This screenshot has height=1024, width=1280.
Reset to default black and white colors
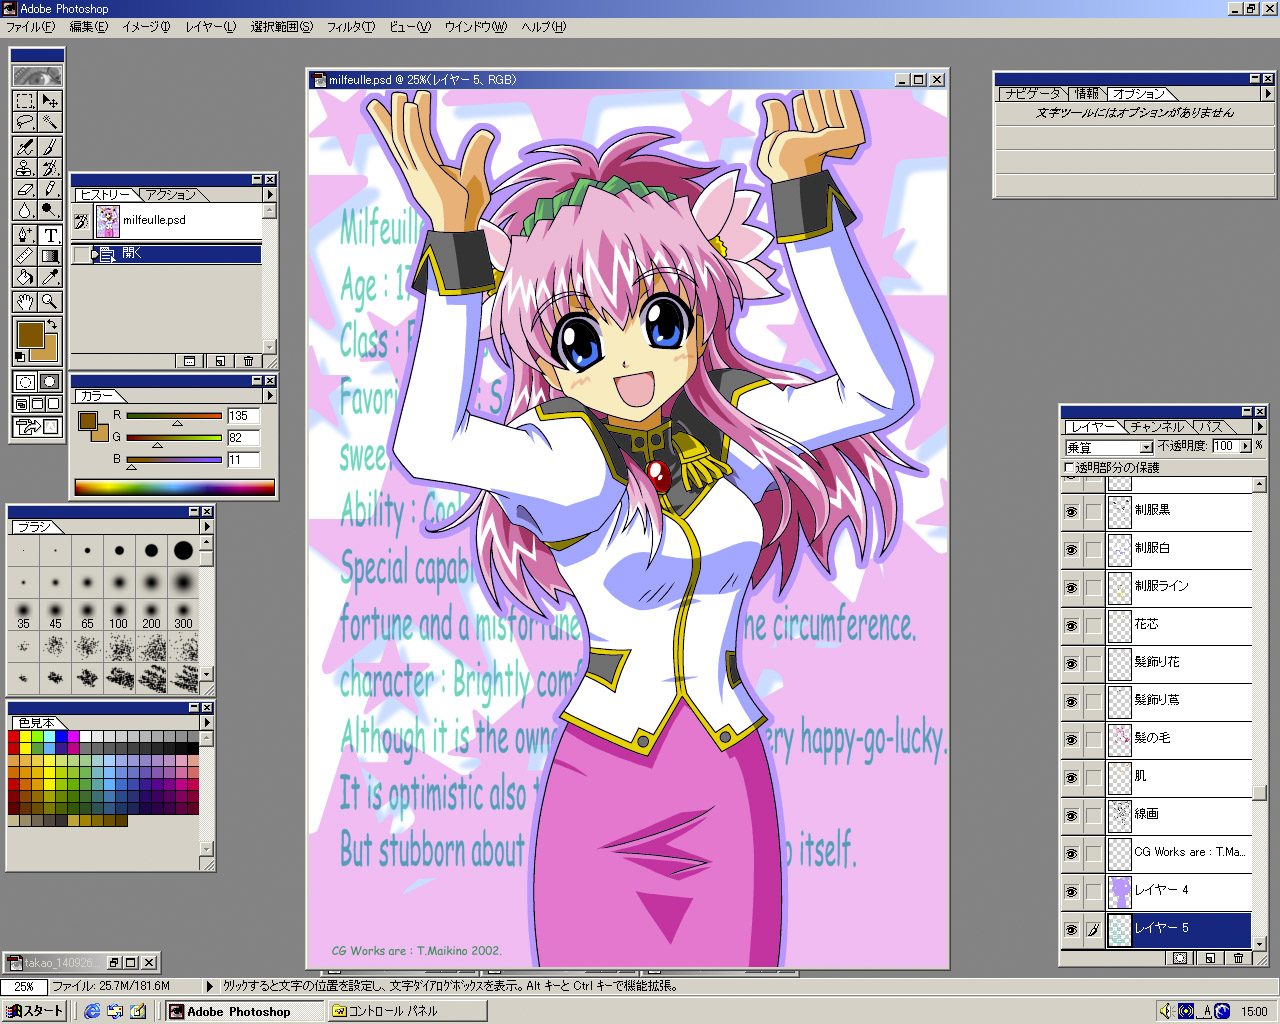(x=19, y=358)
